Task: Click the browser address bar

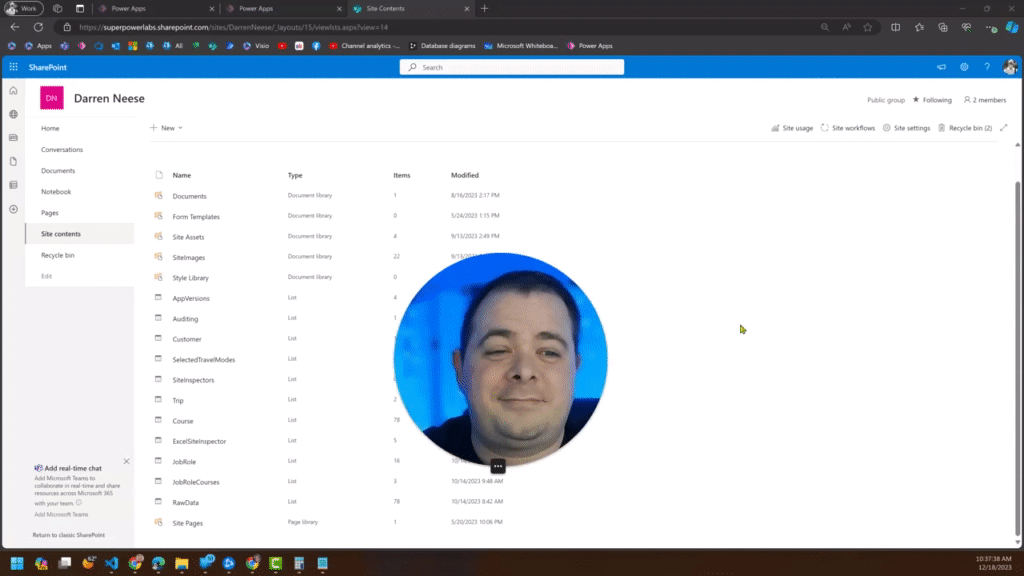Action: click(x=438, y=27)
